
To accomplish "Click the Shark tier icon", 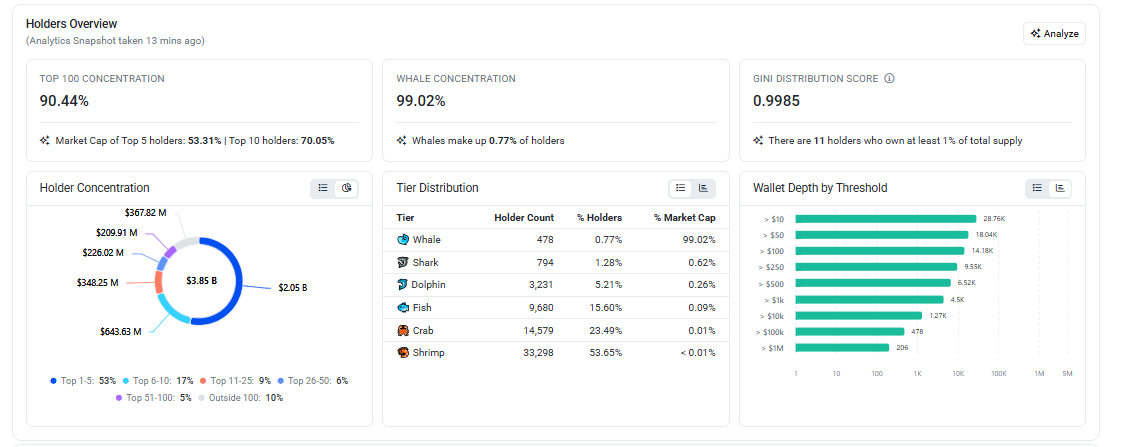I will (403, 262).
